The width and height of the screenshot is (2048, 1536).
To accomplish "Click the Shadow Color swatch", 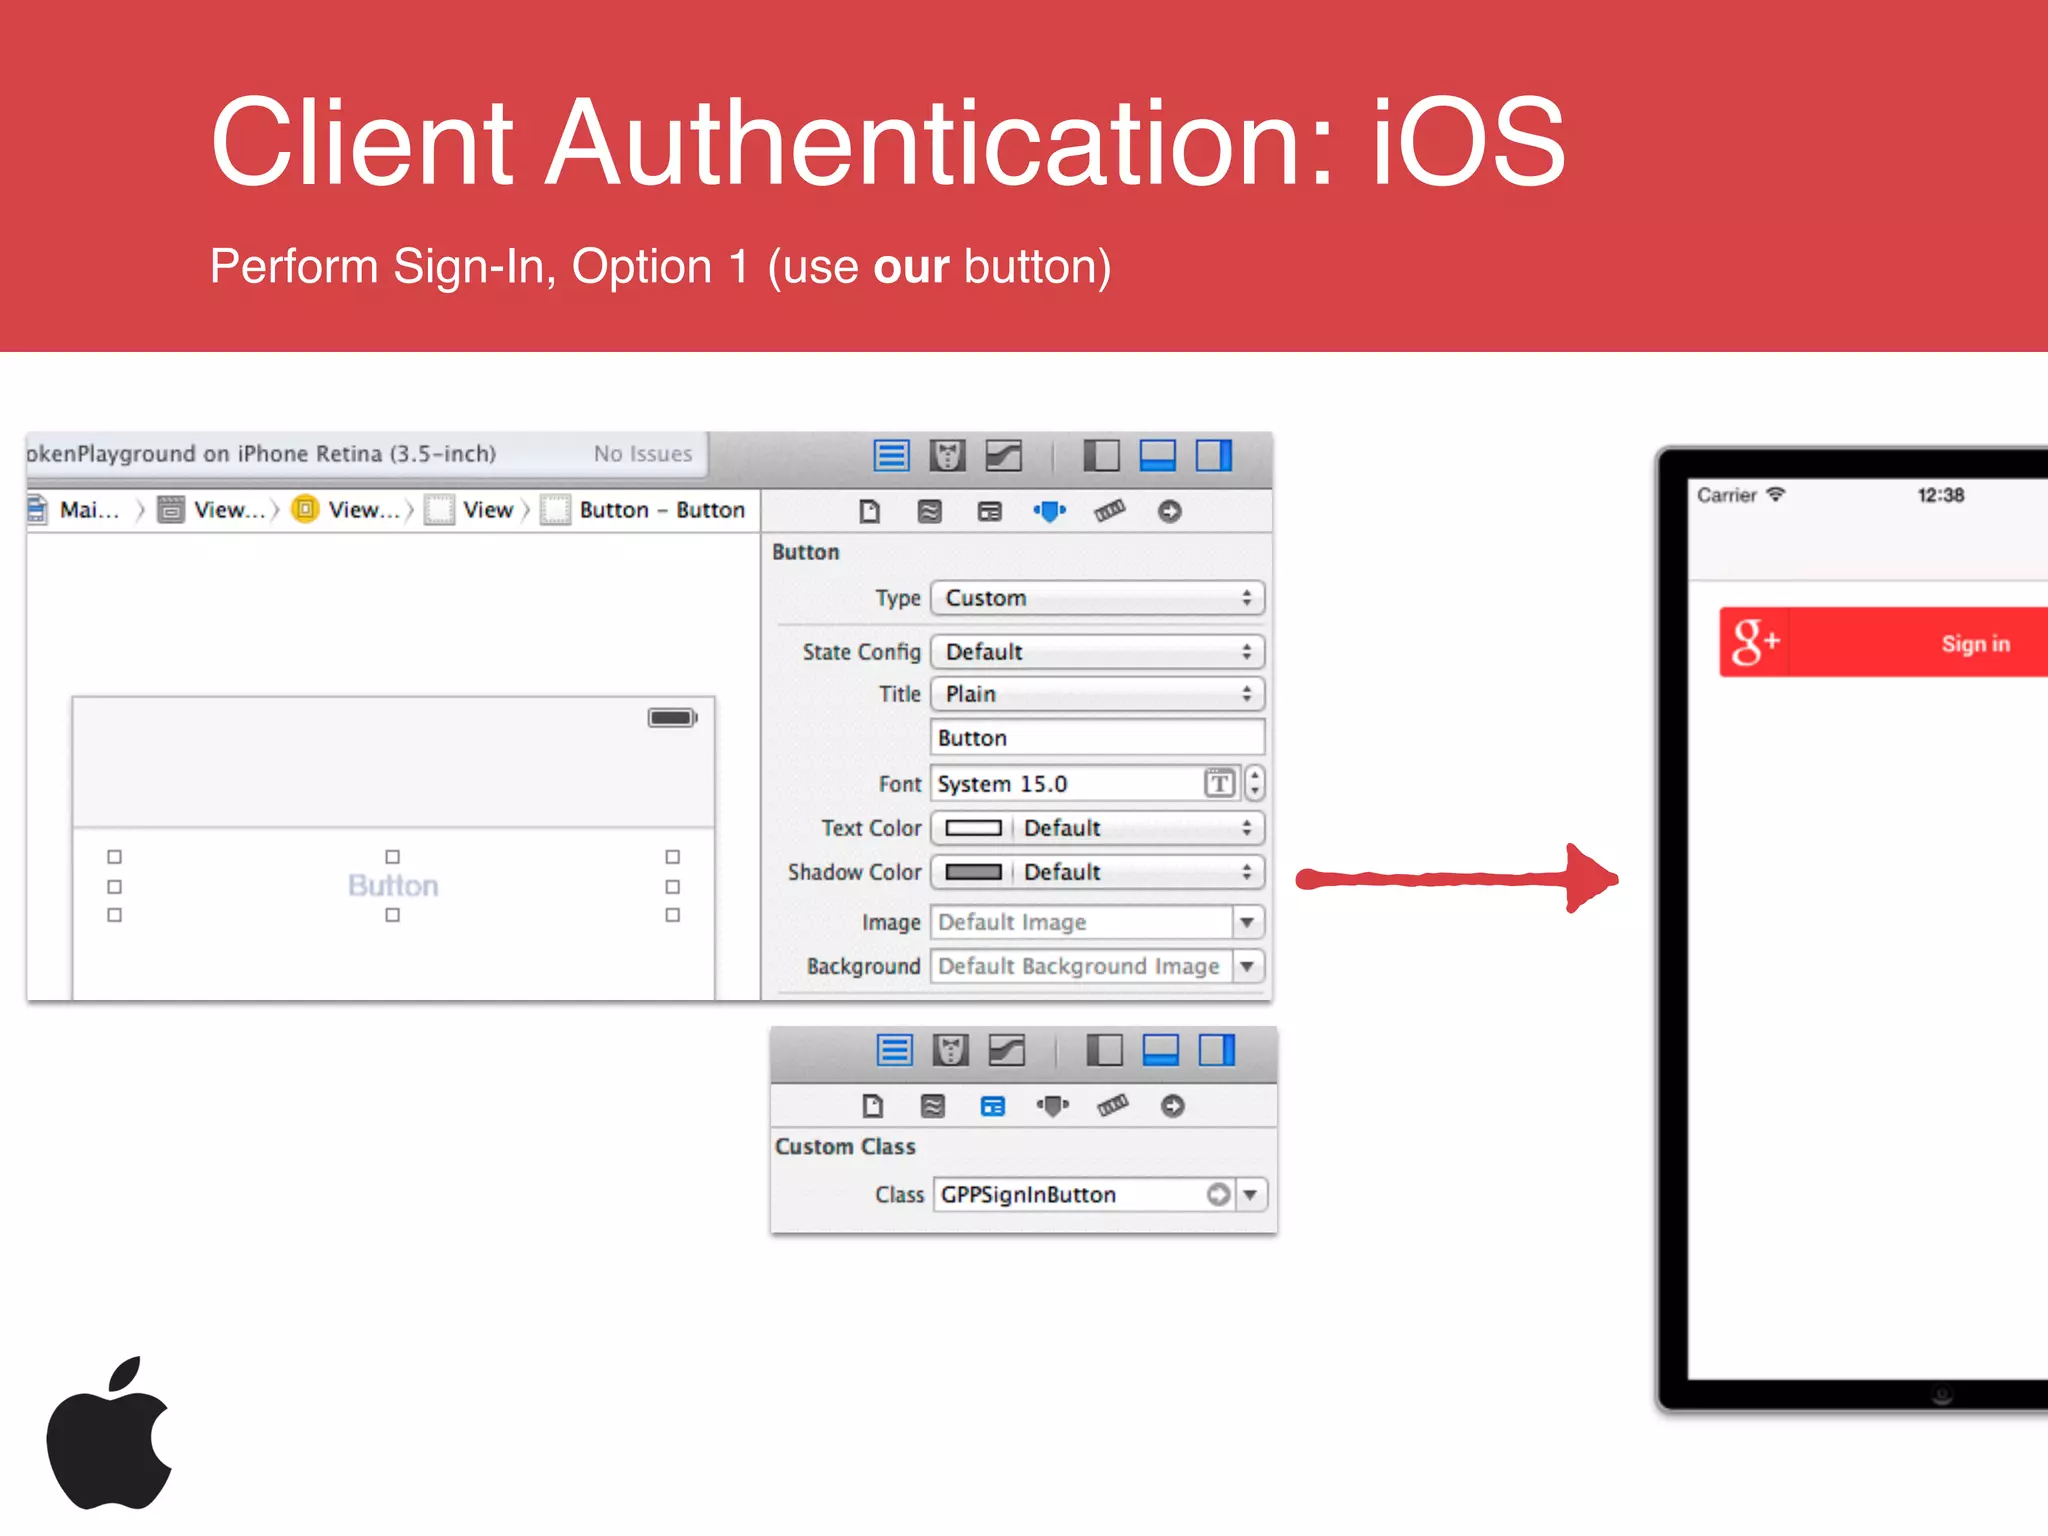I will click(973, 872).
